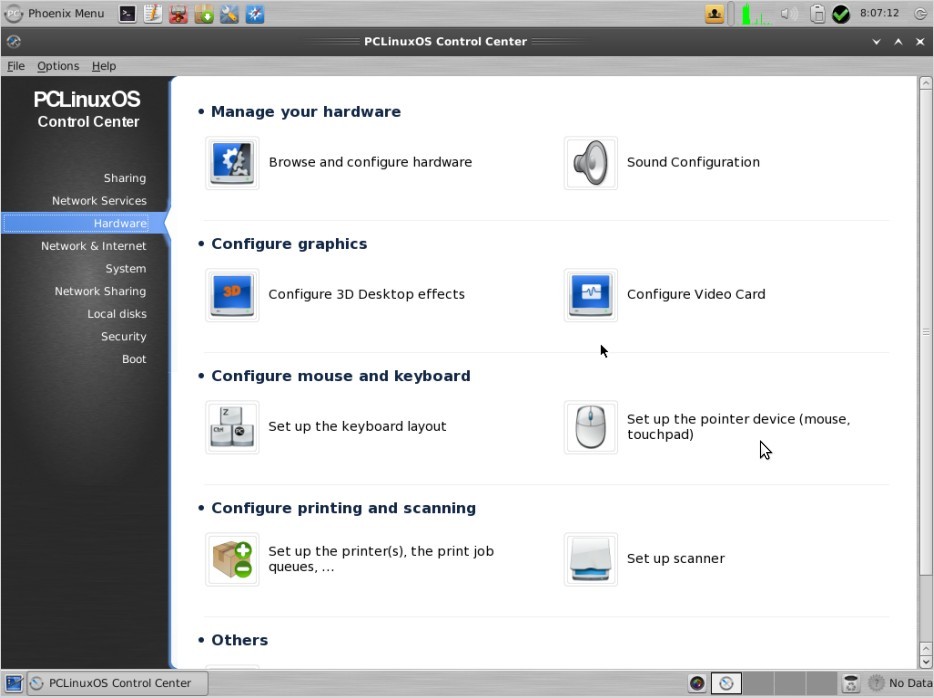Screen dimensions: 934x698
Task: Click the clipboard tray icon
Action: tap(818, 14)
